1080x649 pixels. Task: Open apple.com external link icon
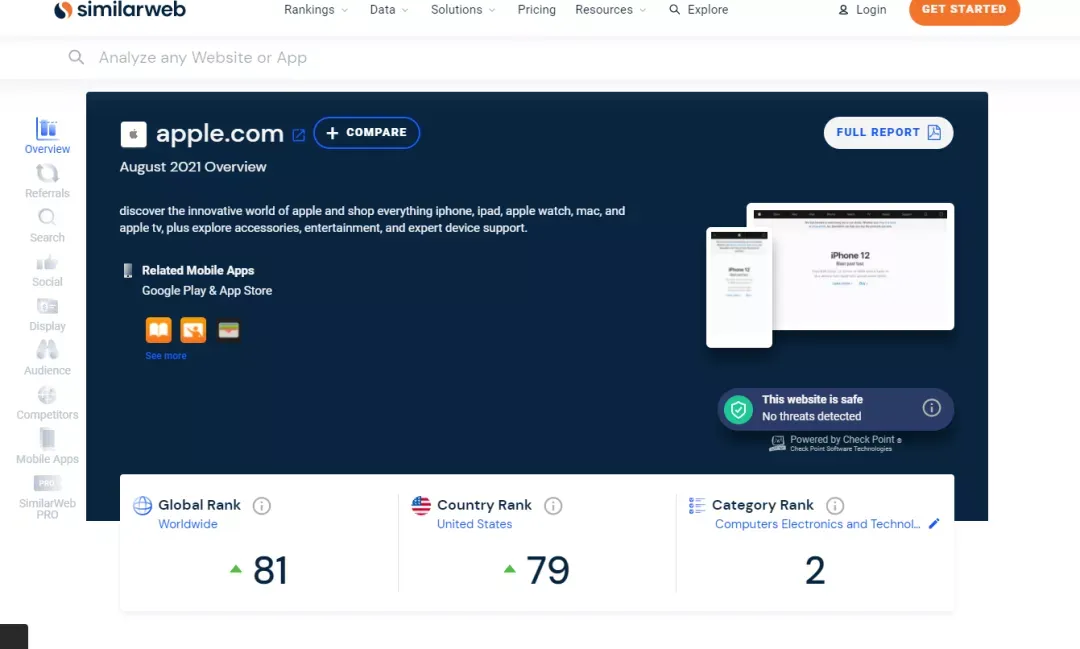[298, 135]
